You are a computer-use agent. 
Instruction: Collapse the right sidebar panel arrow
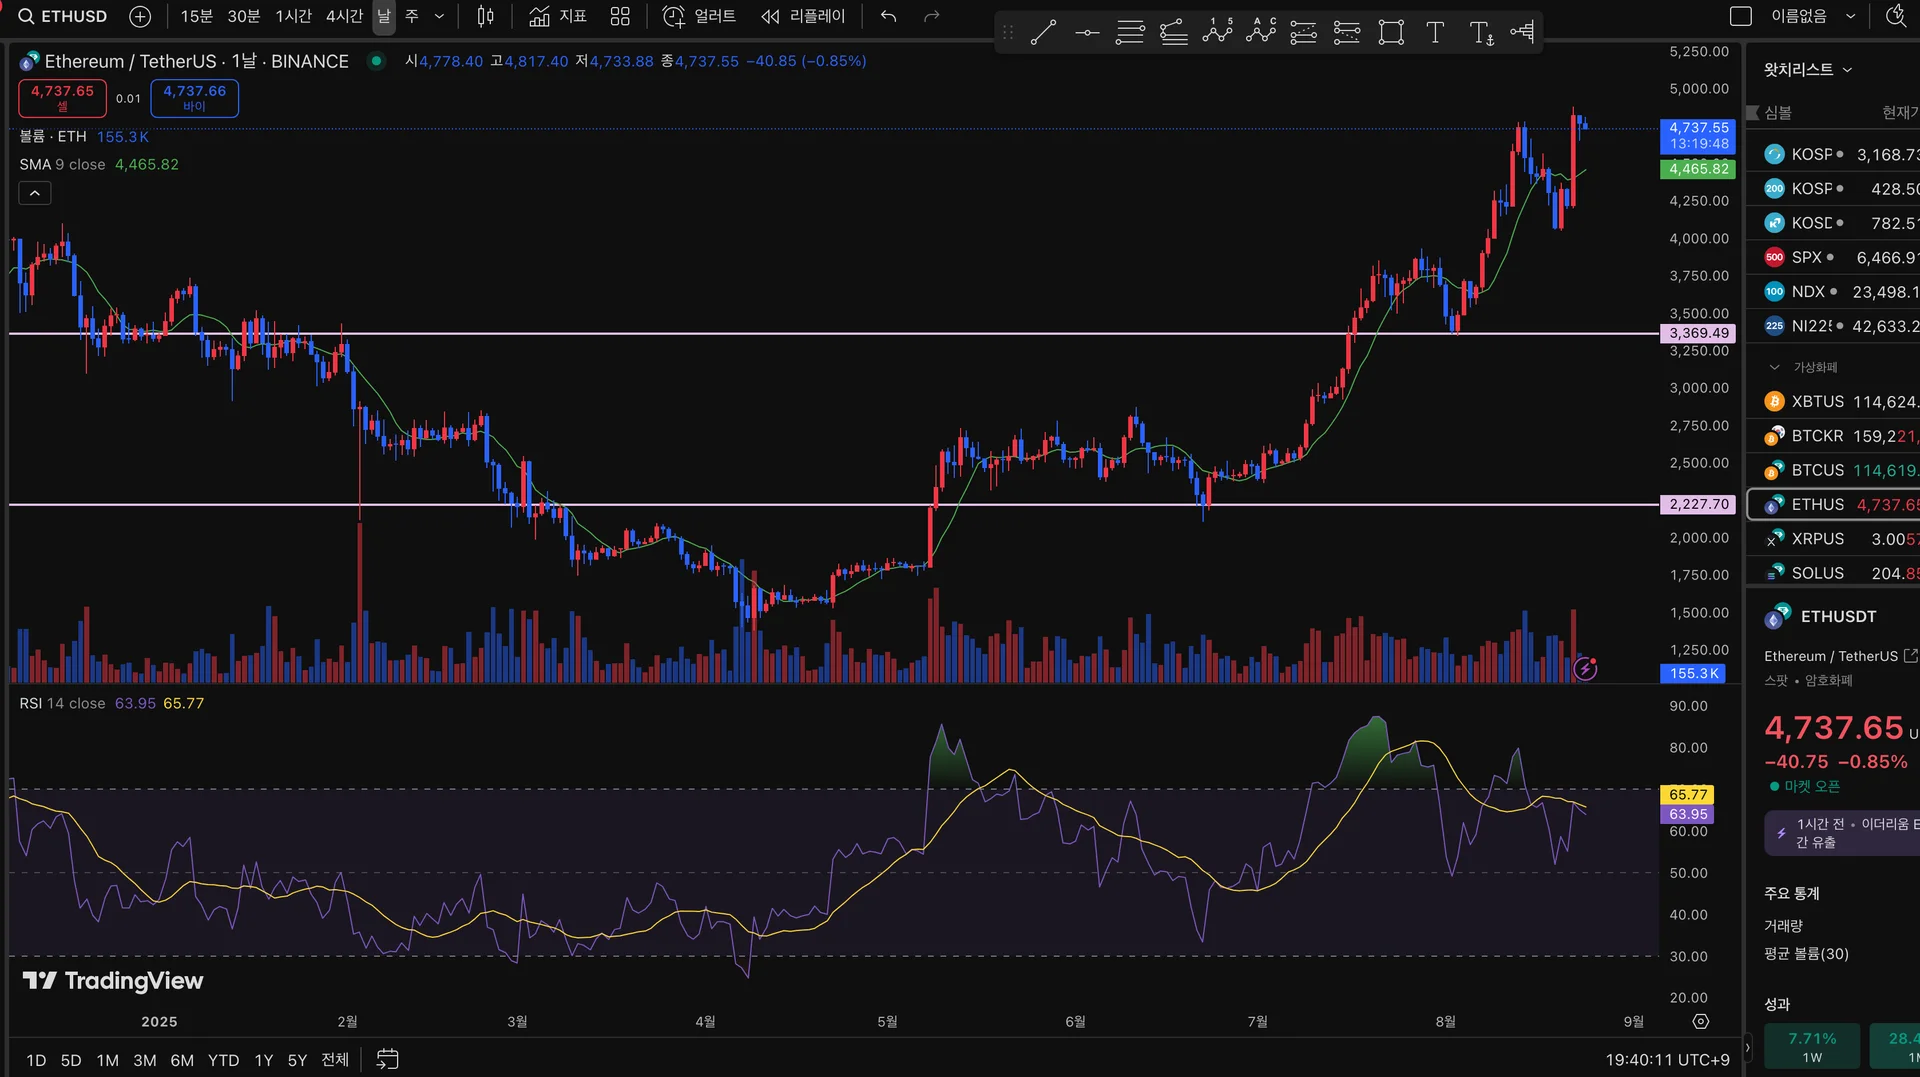1748,1048
